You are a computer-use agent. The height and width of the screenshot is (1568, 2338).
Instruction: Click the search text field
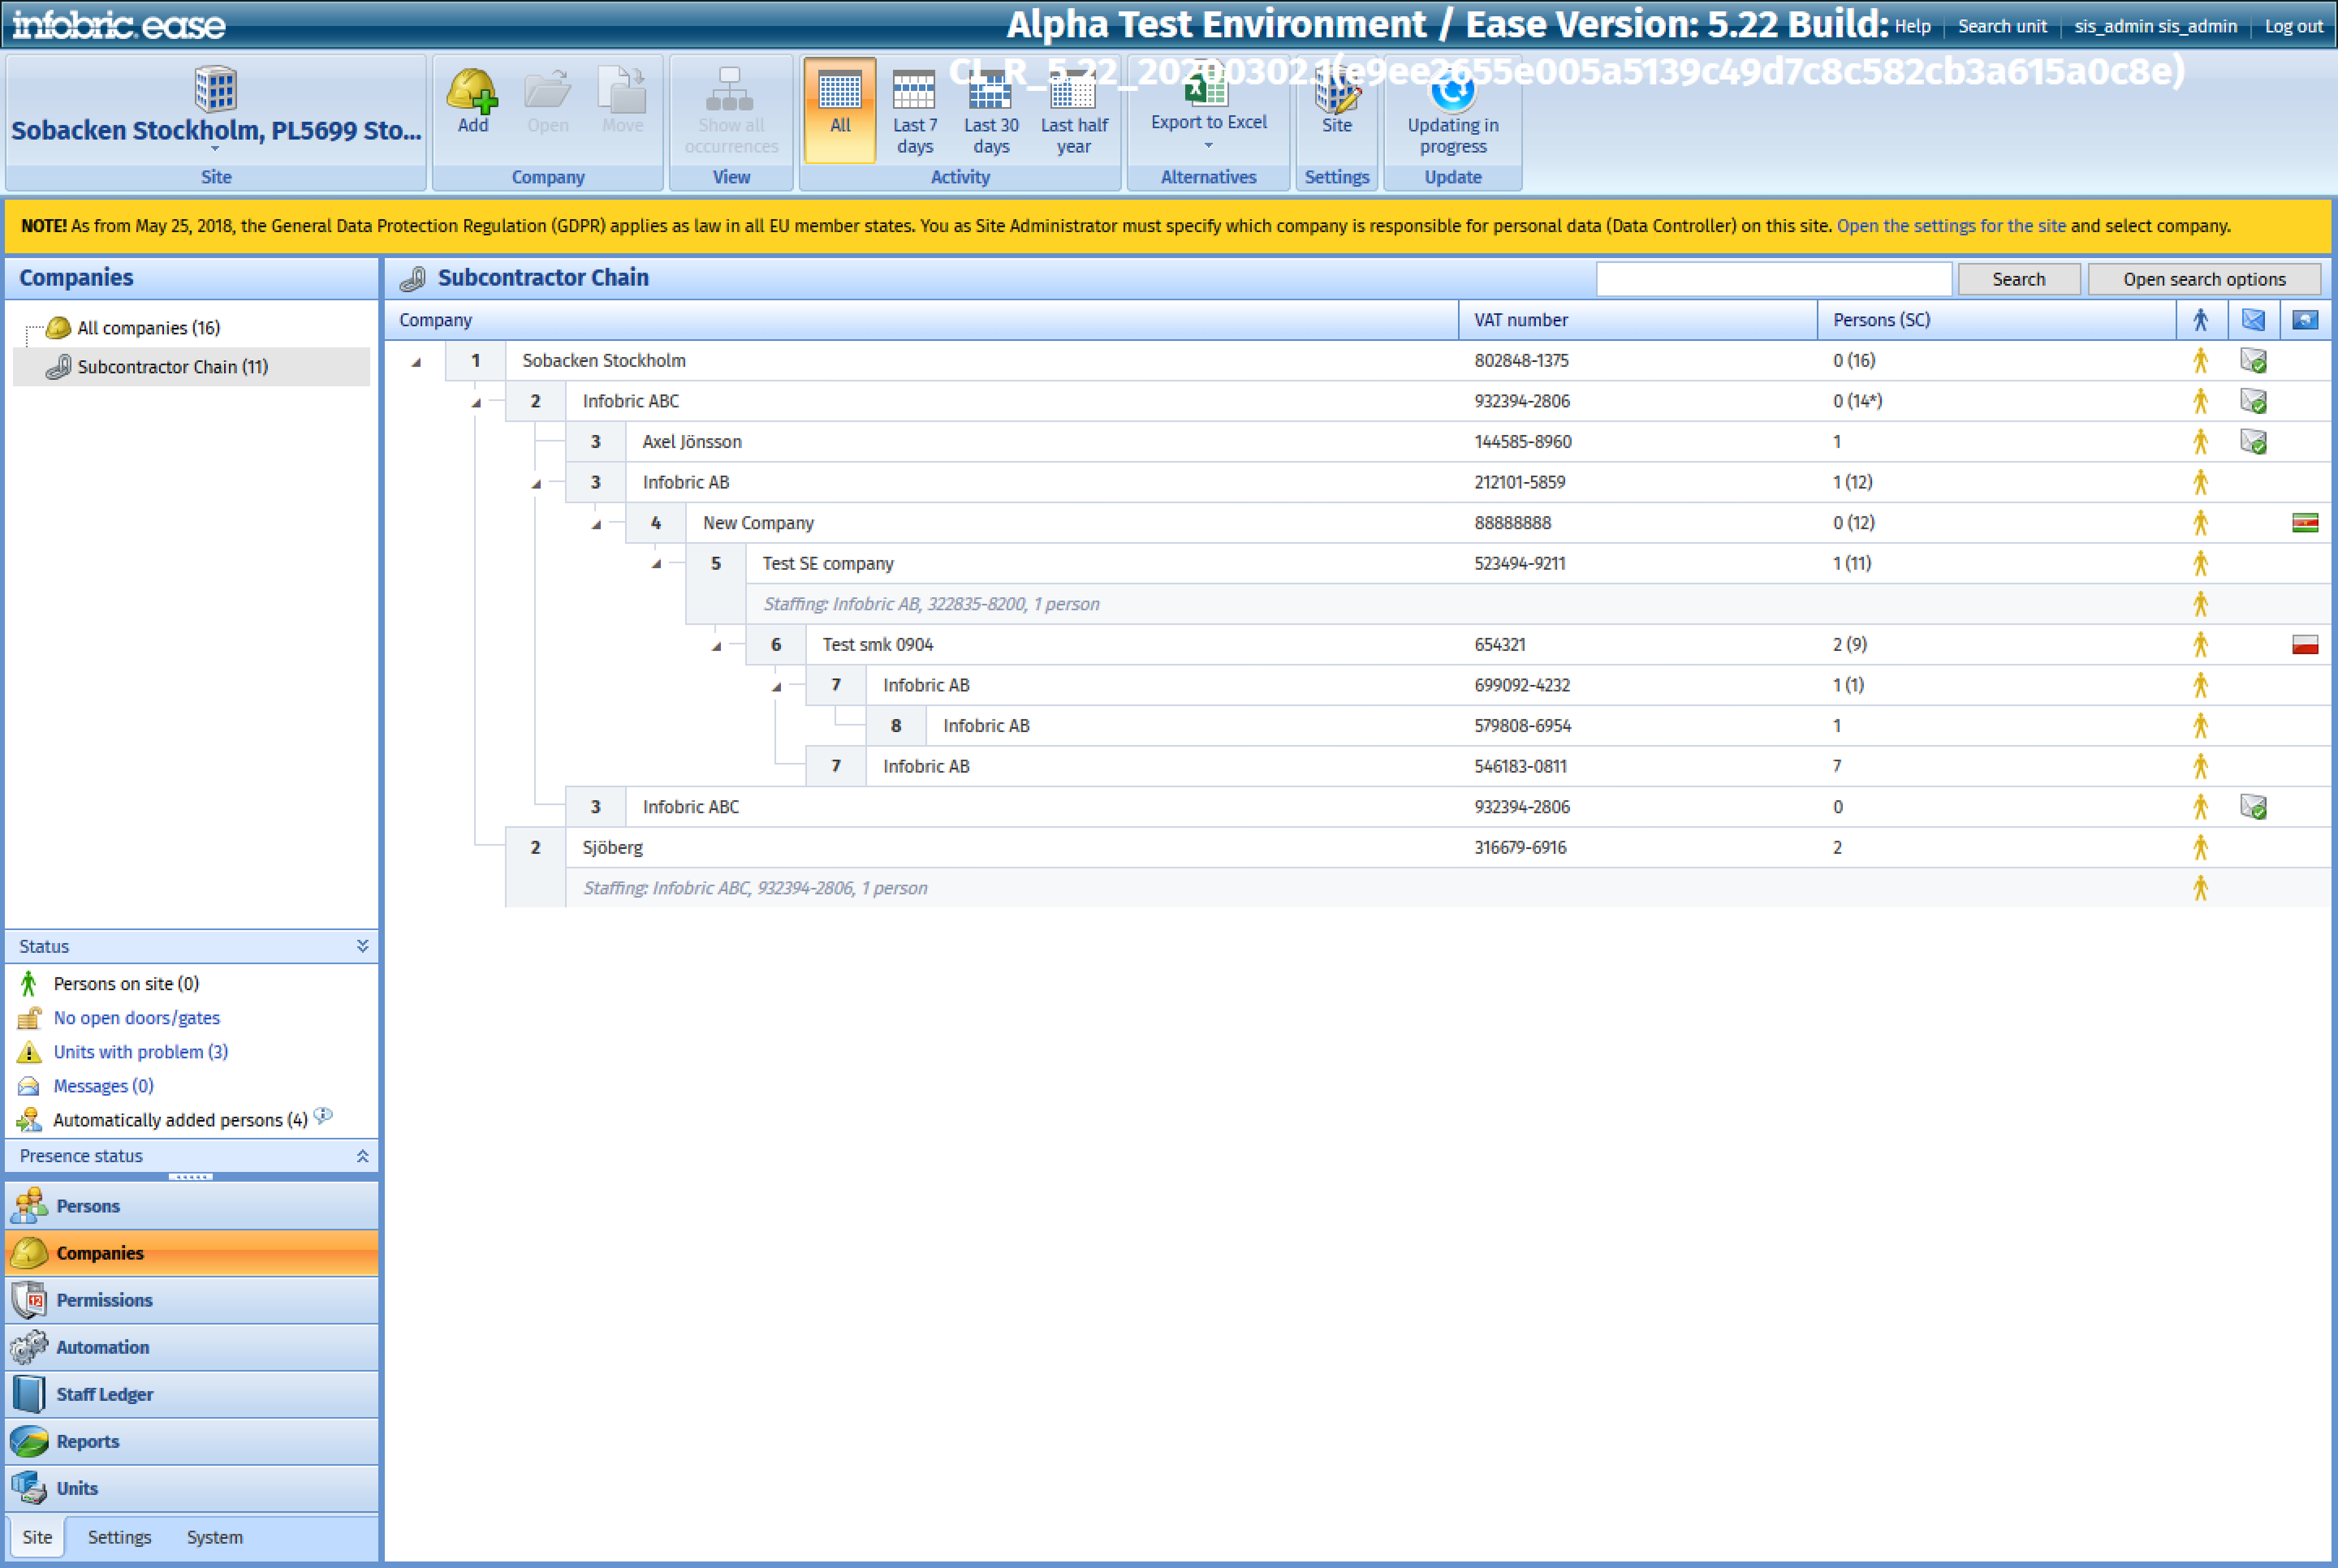1773,279
